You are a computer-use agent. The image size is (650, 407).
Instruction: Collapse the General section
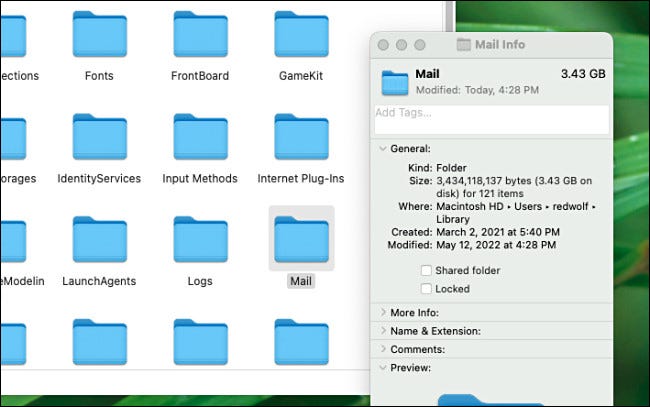(x=383, y=148)
